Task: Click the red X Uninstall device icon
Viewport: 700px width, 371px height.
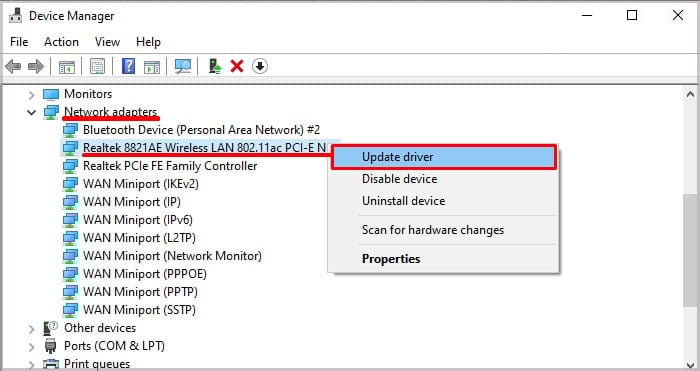Action: [237, 67]
